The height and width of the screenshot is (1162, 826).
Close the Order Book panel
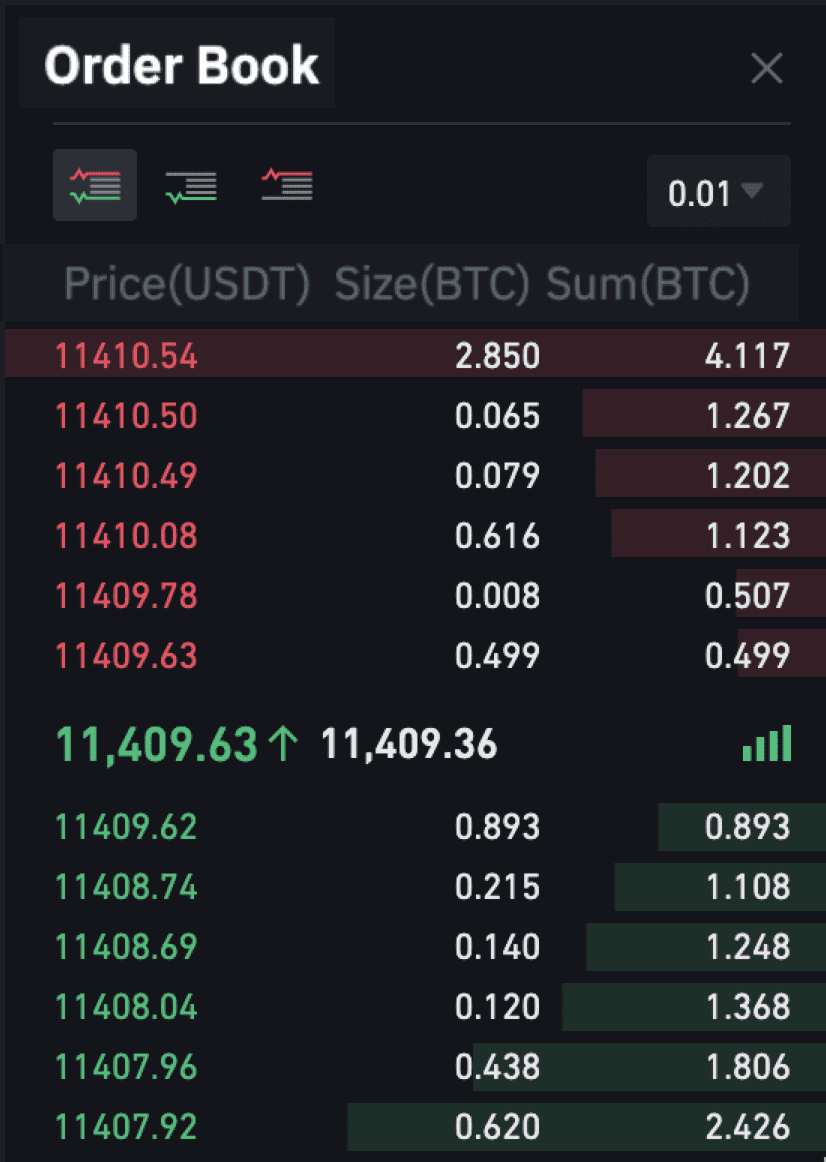point(767,69)
